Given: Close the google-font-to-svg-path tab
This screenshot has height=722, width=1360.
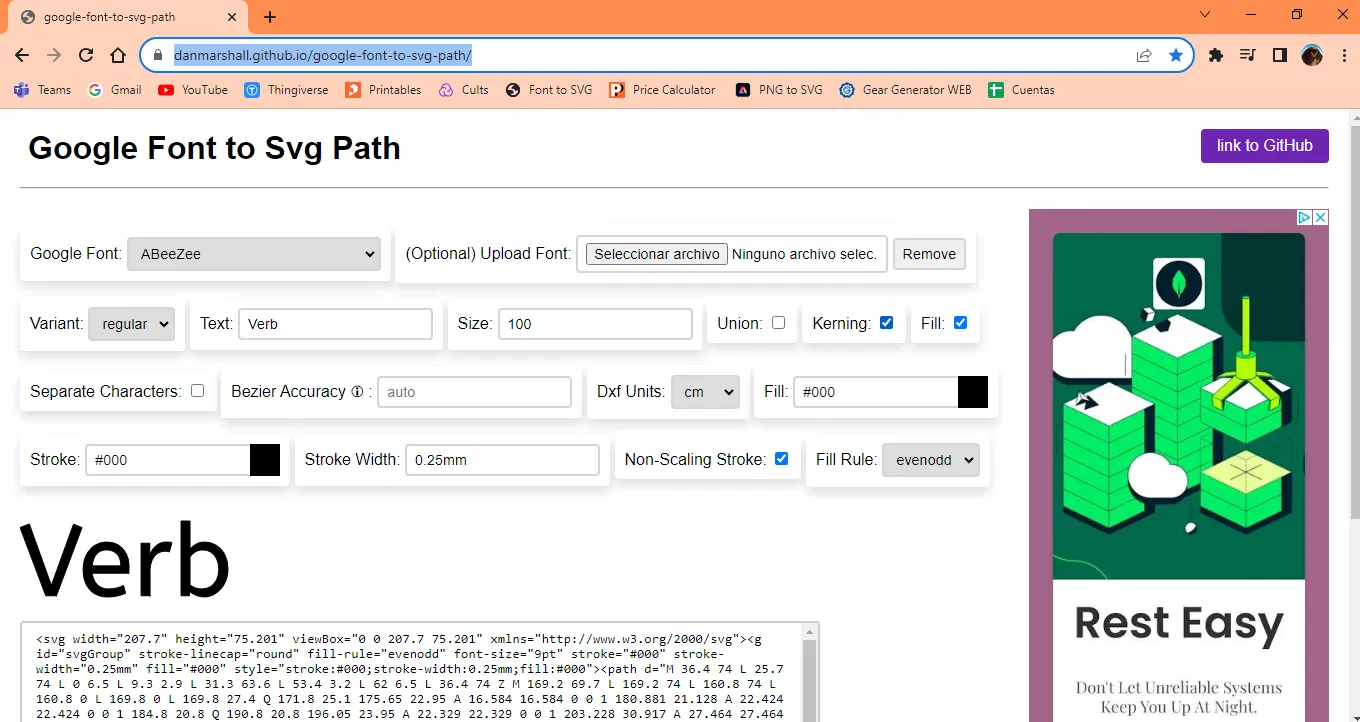Looking at the screenshot, I should tap(232, 17).
